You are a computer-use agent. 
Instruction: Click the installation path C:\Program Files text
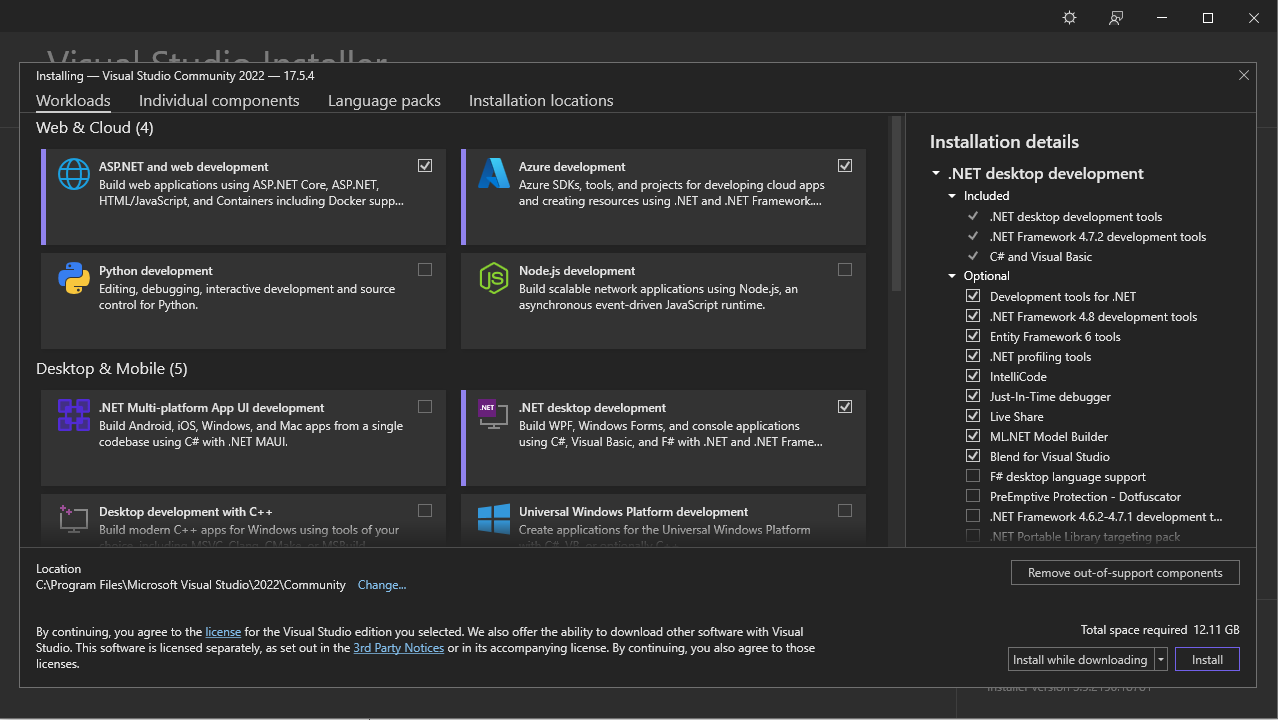tap(191, 585)
